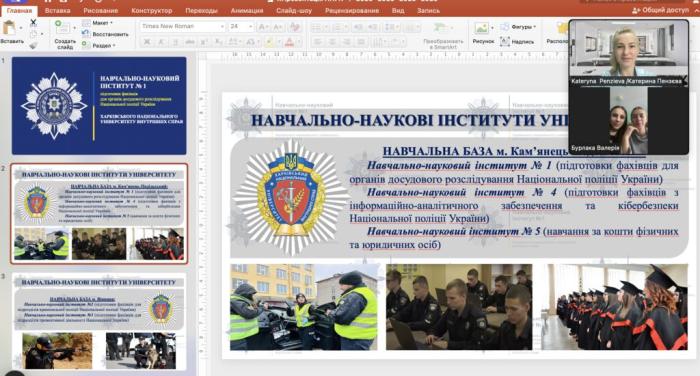Image resolution: width=700 pixels, height=376 pixels.
Task: Select slide 3 thumbnail in the panel
Action: [x=99, y=322]
